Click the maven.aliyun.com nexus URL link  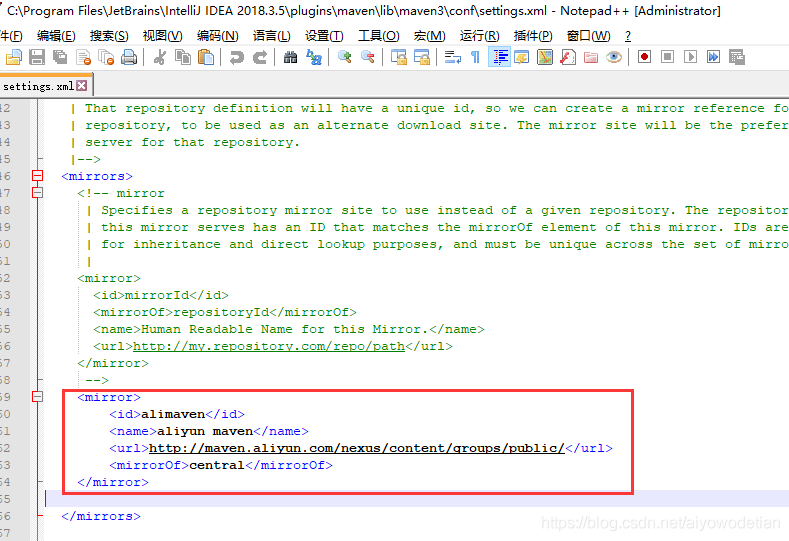(x=357, y=448)
